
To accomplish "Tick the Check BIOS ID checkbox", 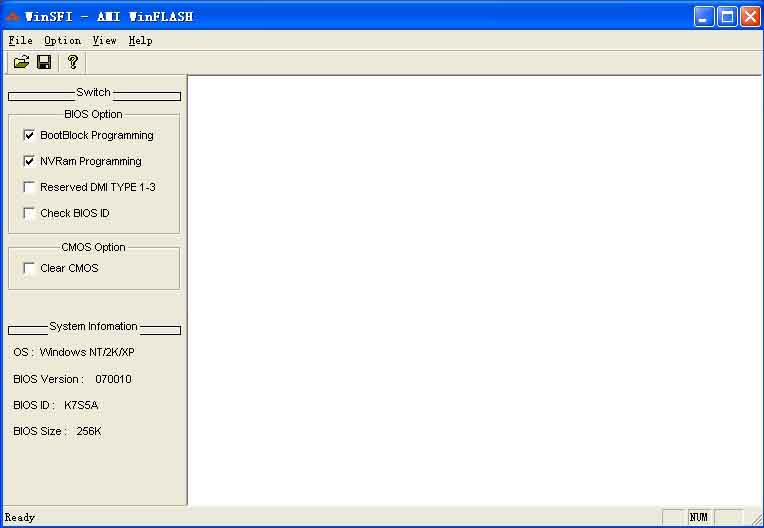I will [x=29, y=213].
